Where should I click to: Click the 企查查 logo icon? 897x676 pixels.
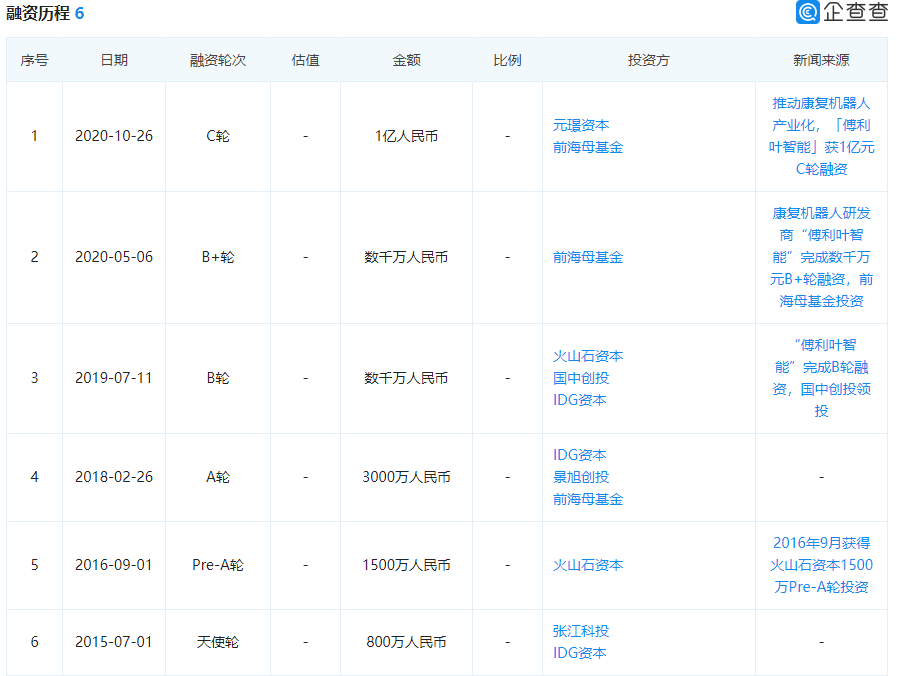click(808, 12)
